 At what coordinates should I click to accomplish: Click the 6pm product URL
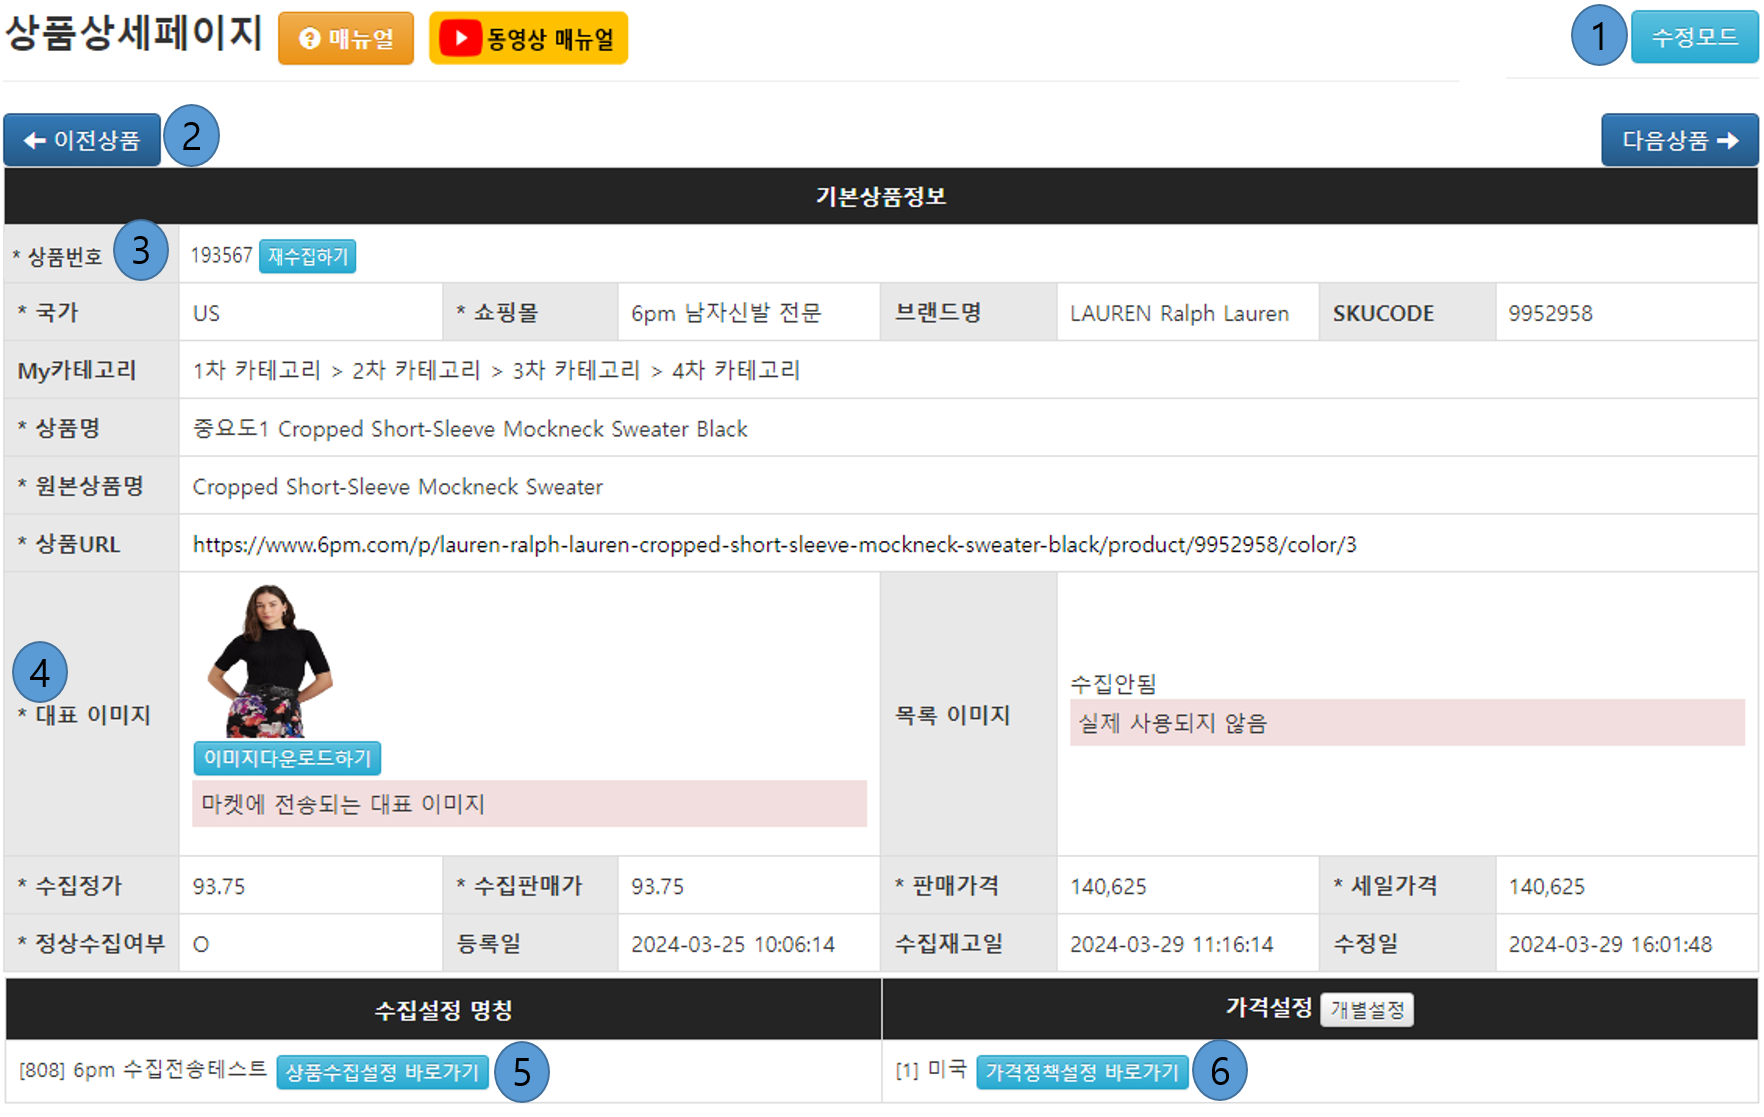774,545
